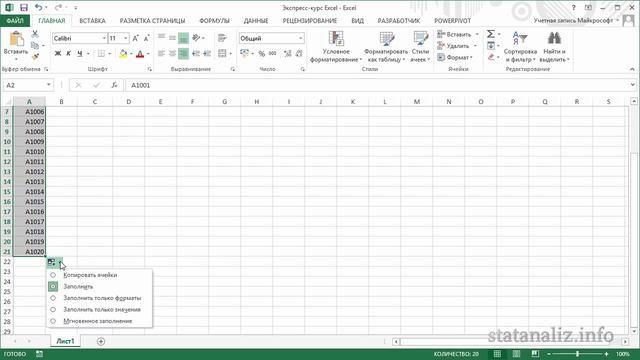This screenshot has width=640, height=360.
Task: Click the Clear eraser icon
Action: 491,57
